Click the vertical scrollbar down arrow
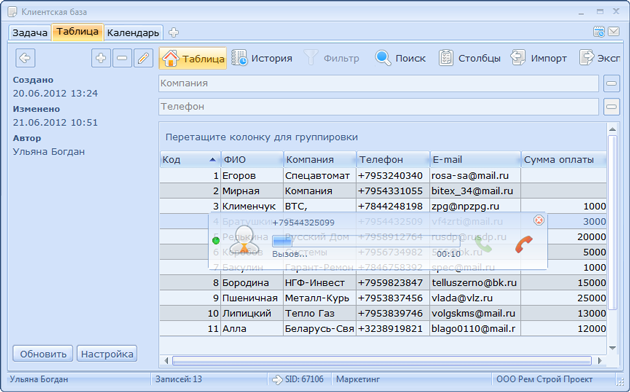630x392 pixels. (x=612, y=348)
